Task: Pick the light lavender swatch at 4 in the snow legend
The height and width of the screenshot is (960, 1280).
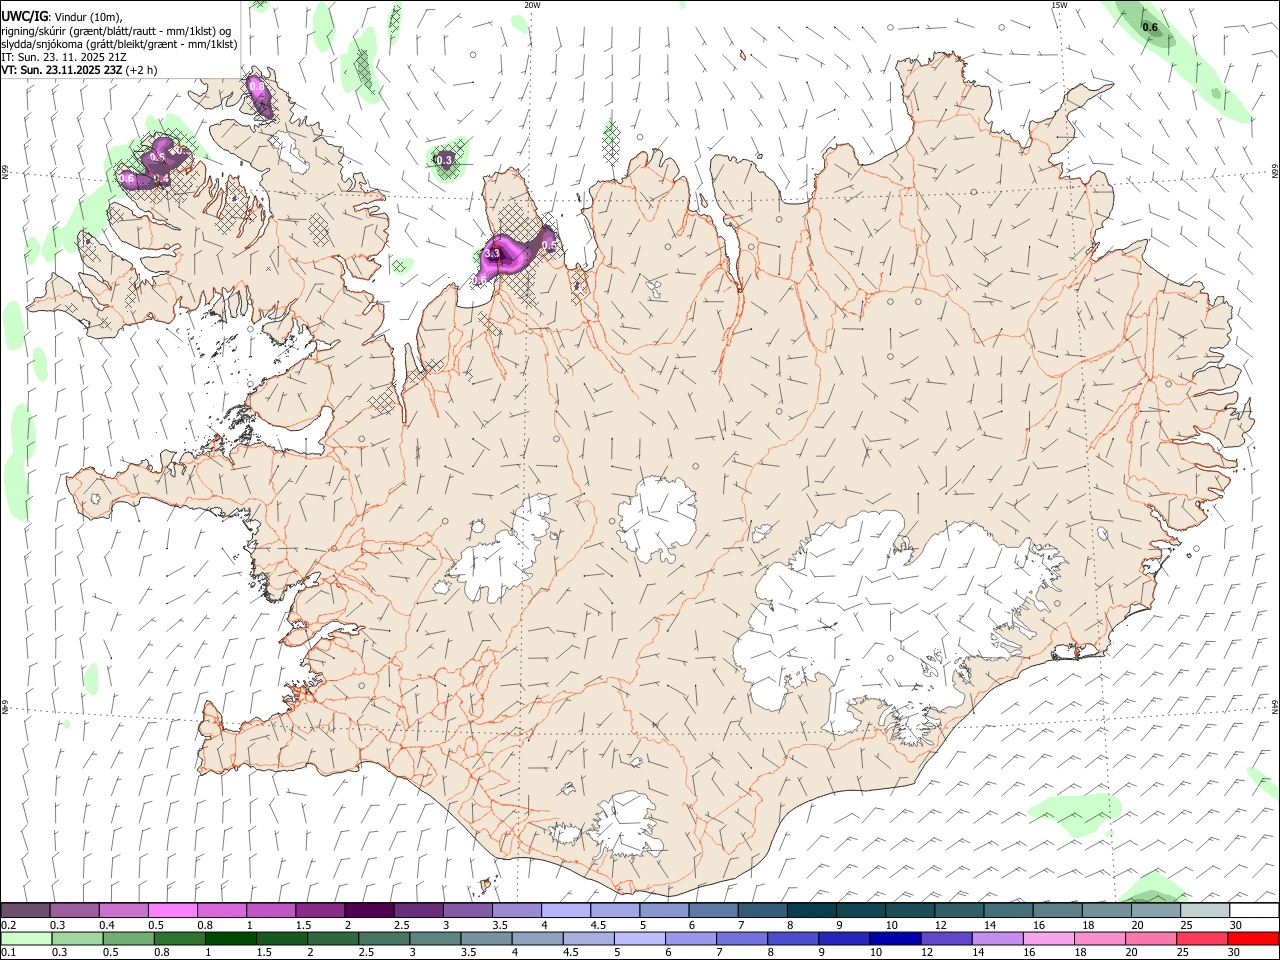Action: [x=566, y=910]
